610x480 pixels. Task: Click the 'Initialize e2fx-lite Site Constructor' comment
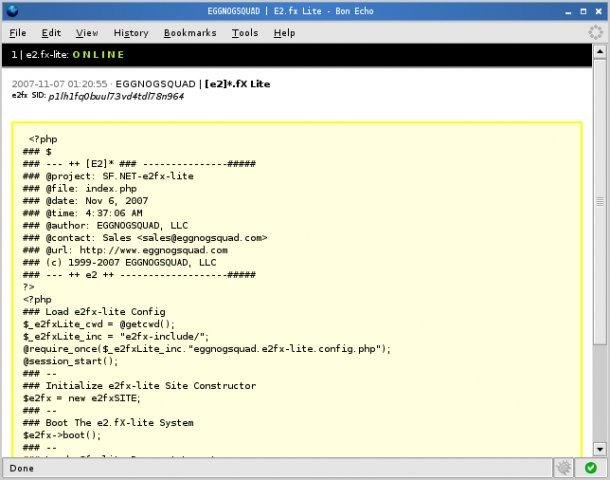point(140,386)
